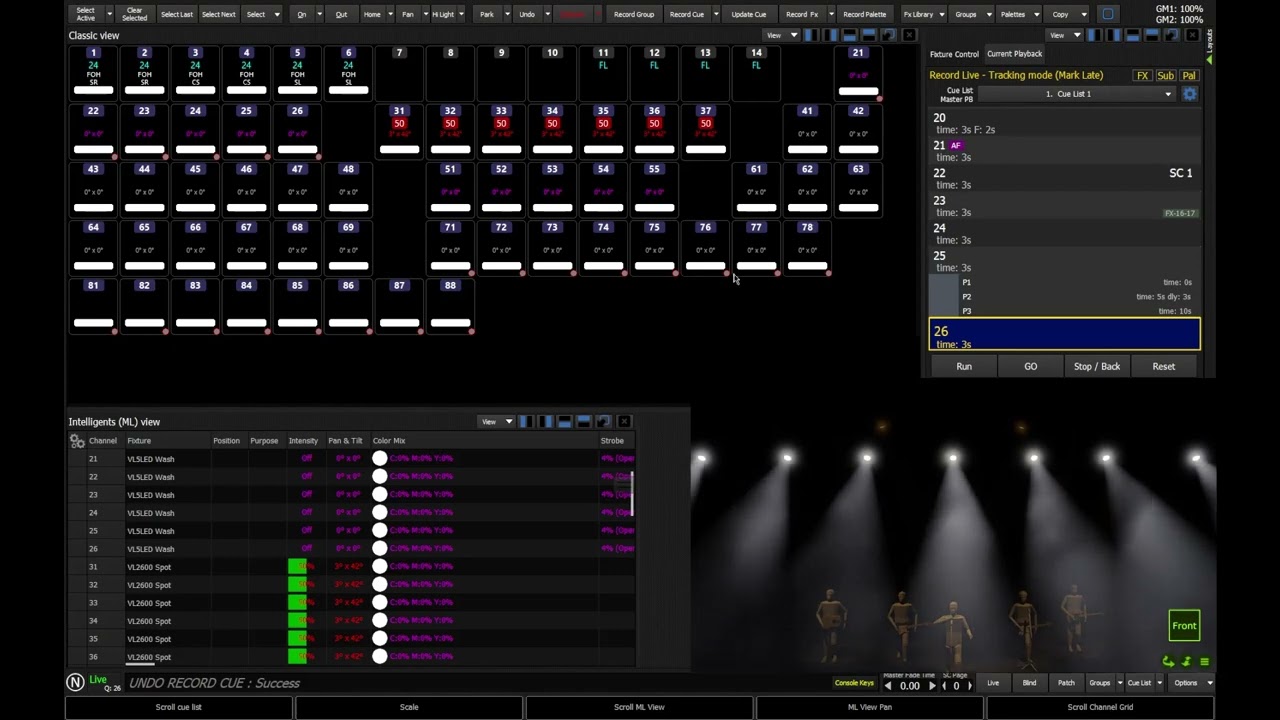Select the Front view cube in visualizer
The image size is (1280, 720).
[1184, 626]
